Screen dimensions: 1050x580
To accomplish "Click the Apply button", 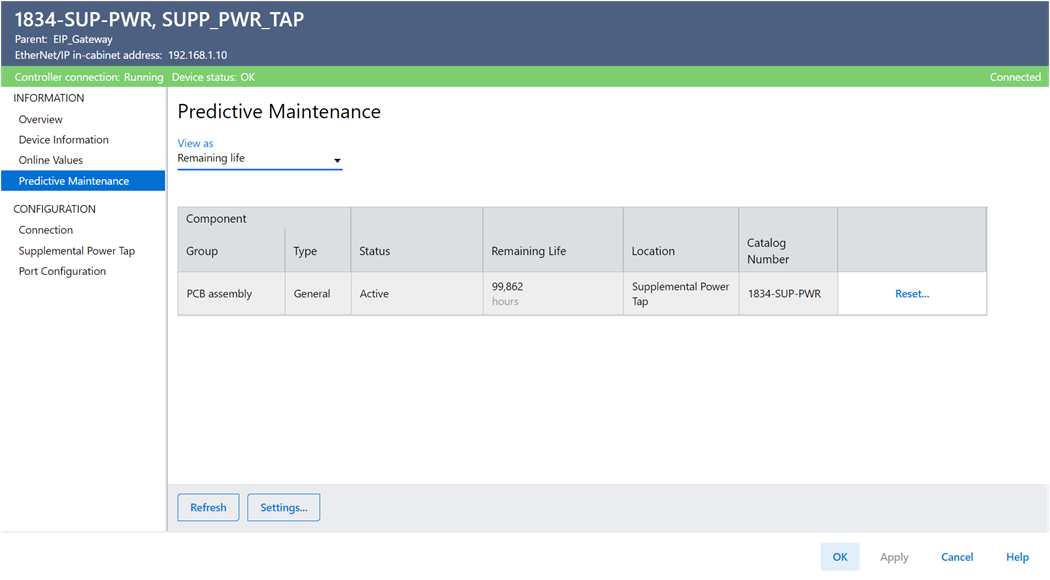I will click(894, 557).
